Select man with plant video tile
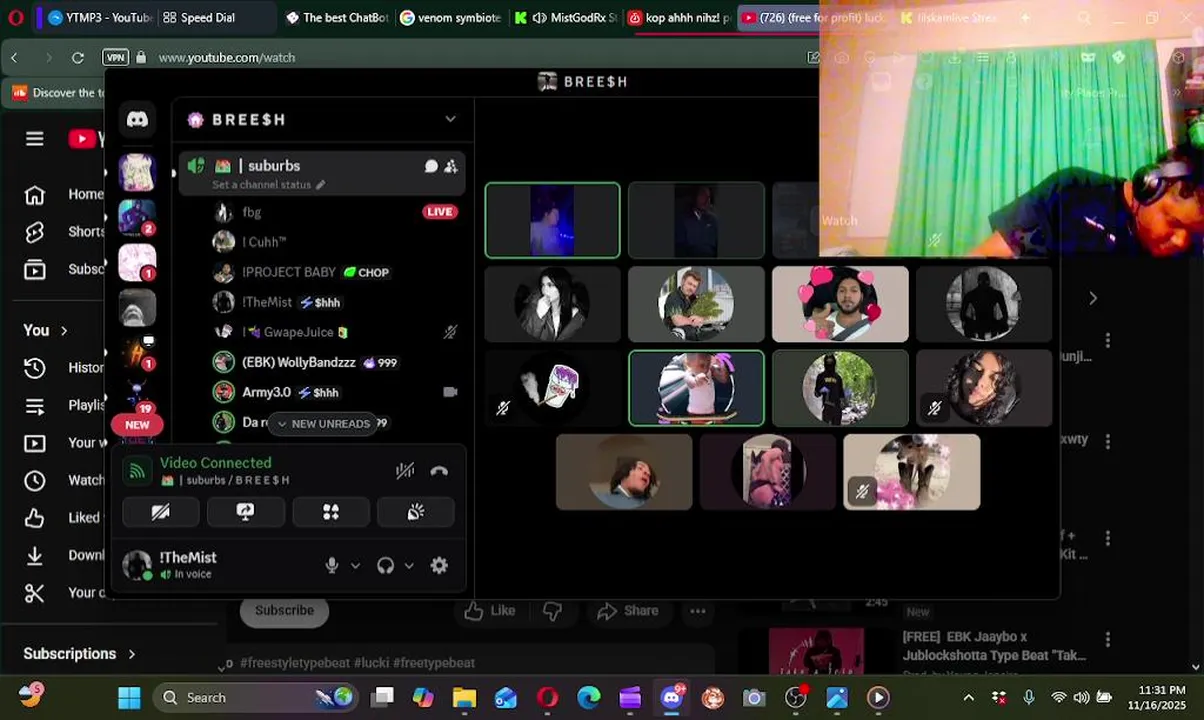This screenshot has width=1204, height=720. 696,304
